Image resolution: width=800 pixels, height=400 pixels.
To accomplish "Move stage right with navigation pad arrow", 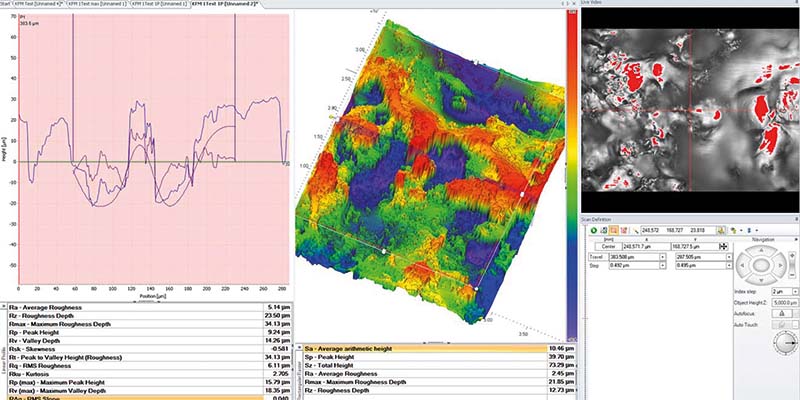I will [x=781, y=265].
